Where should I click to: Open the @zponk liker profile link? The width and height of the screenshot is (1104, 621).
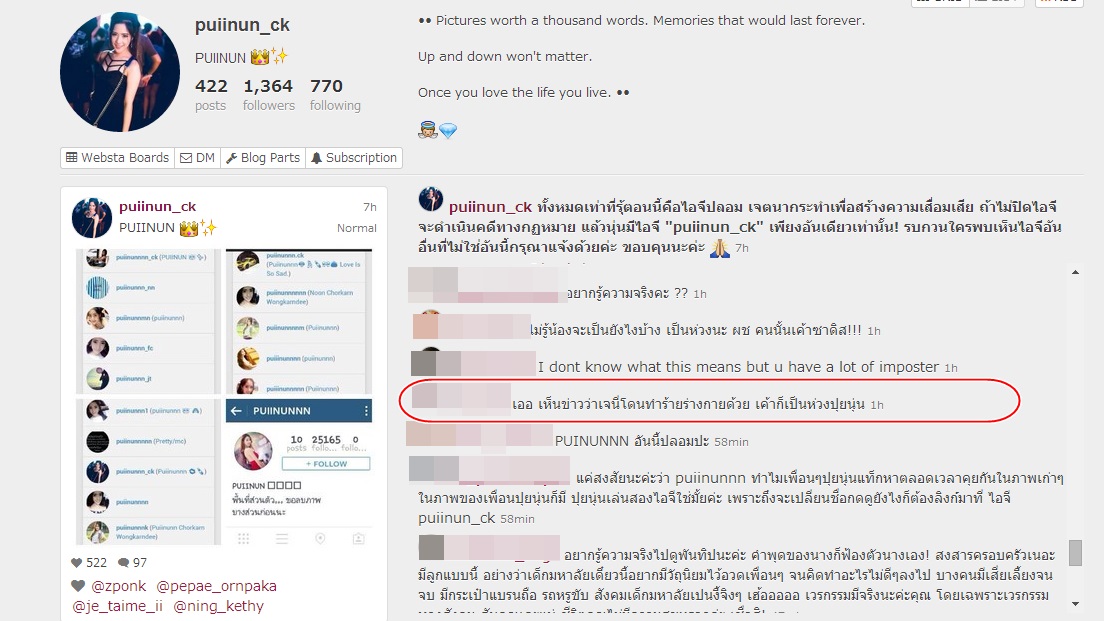pos(118,586)
